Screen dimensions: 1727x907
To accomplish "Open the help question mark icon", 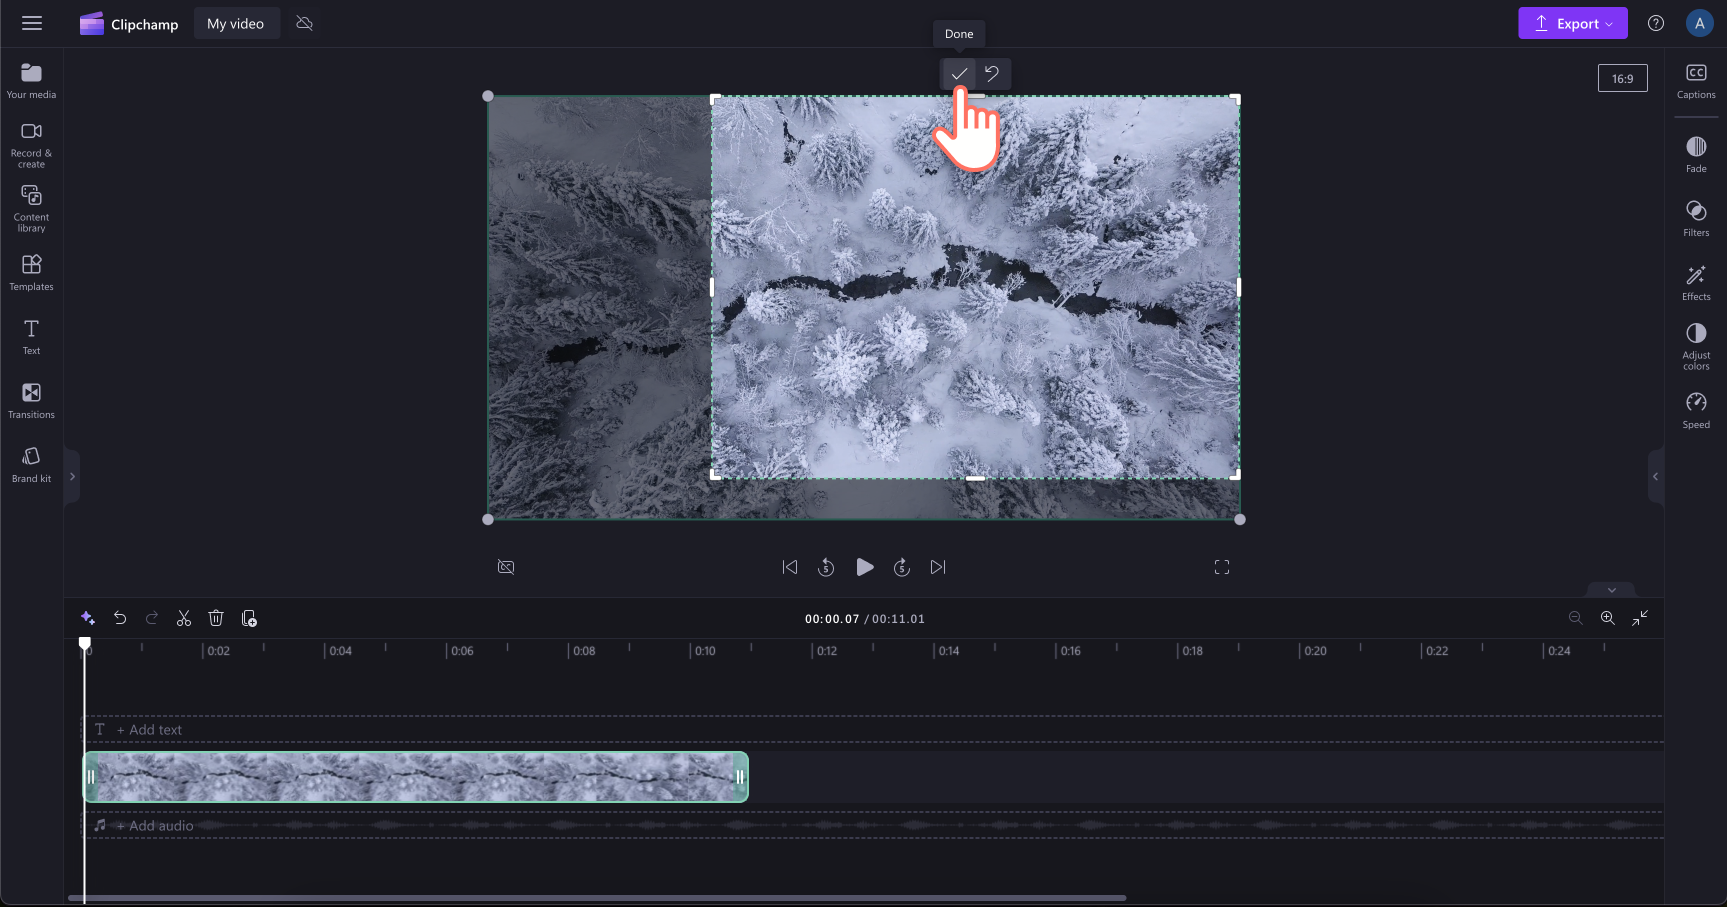I will point(1656,23).
